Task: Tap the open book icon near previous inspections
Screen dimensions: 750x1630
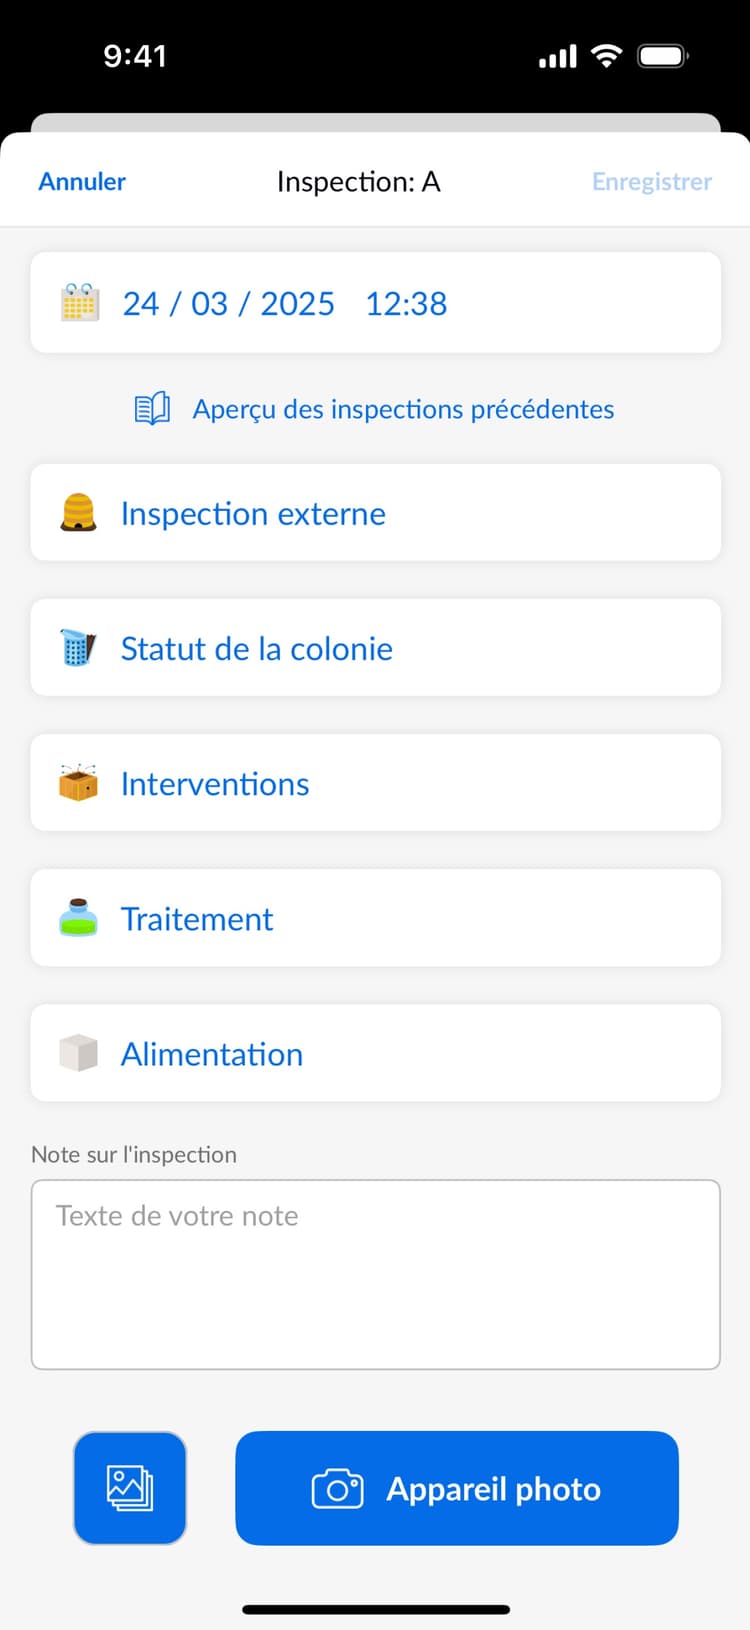Action: click(x=151, y=408)
